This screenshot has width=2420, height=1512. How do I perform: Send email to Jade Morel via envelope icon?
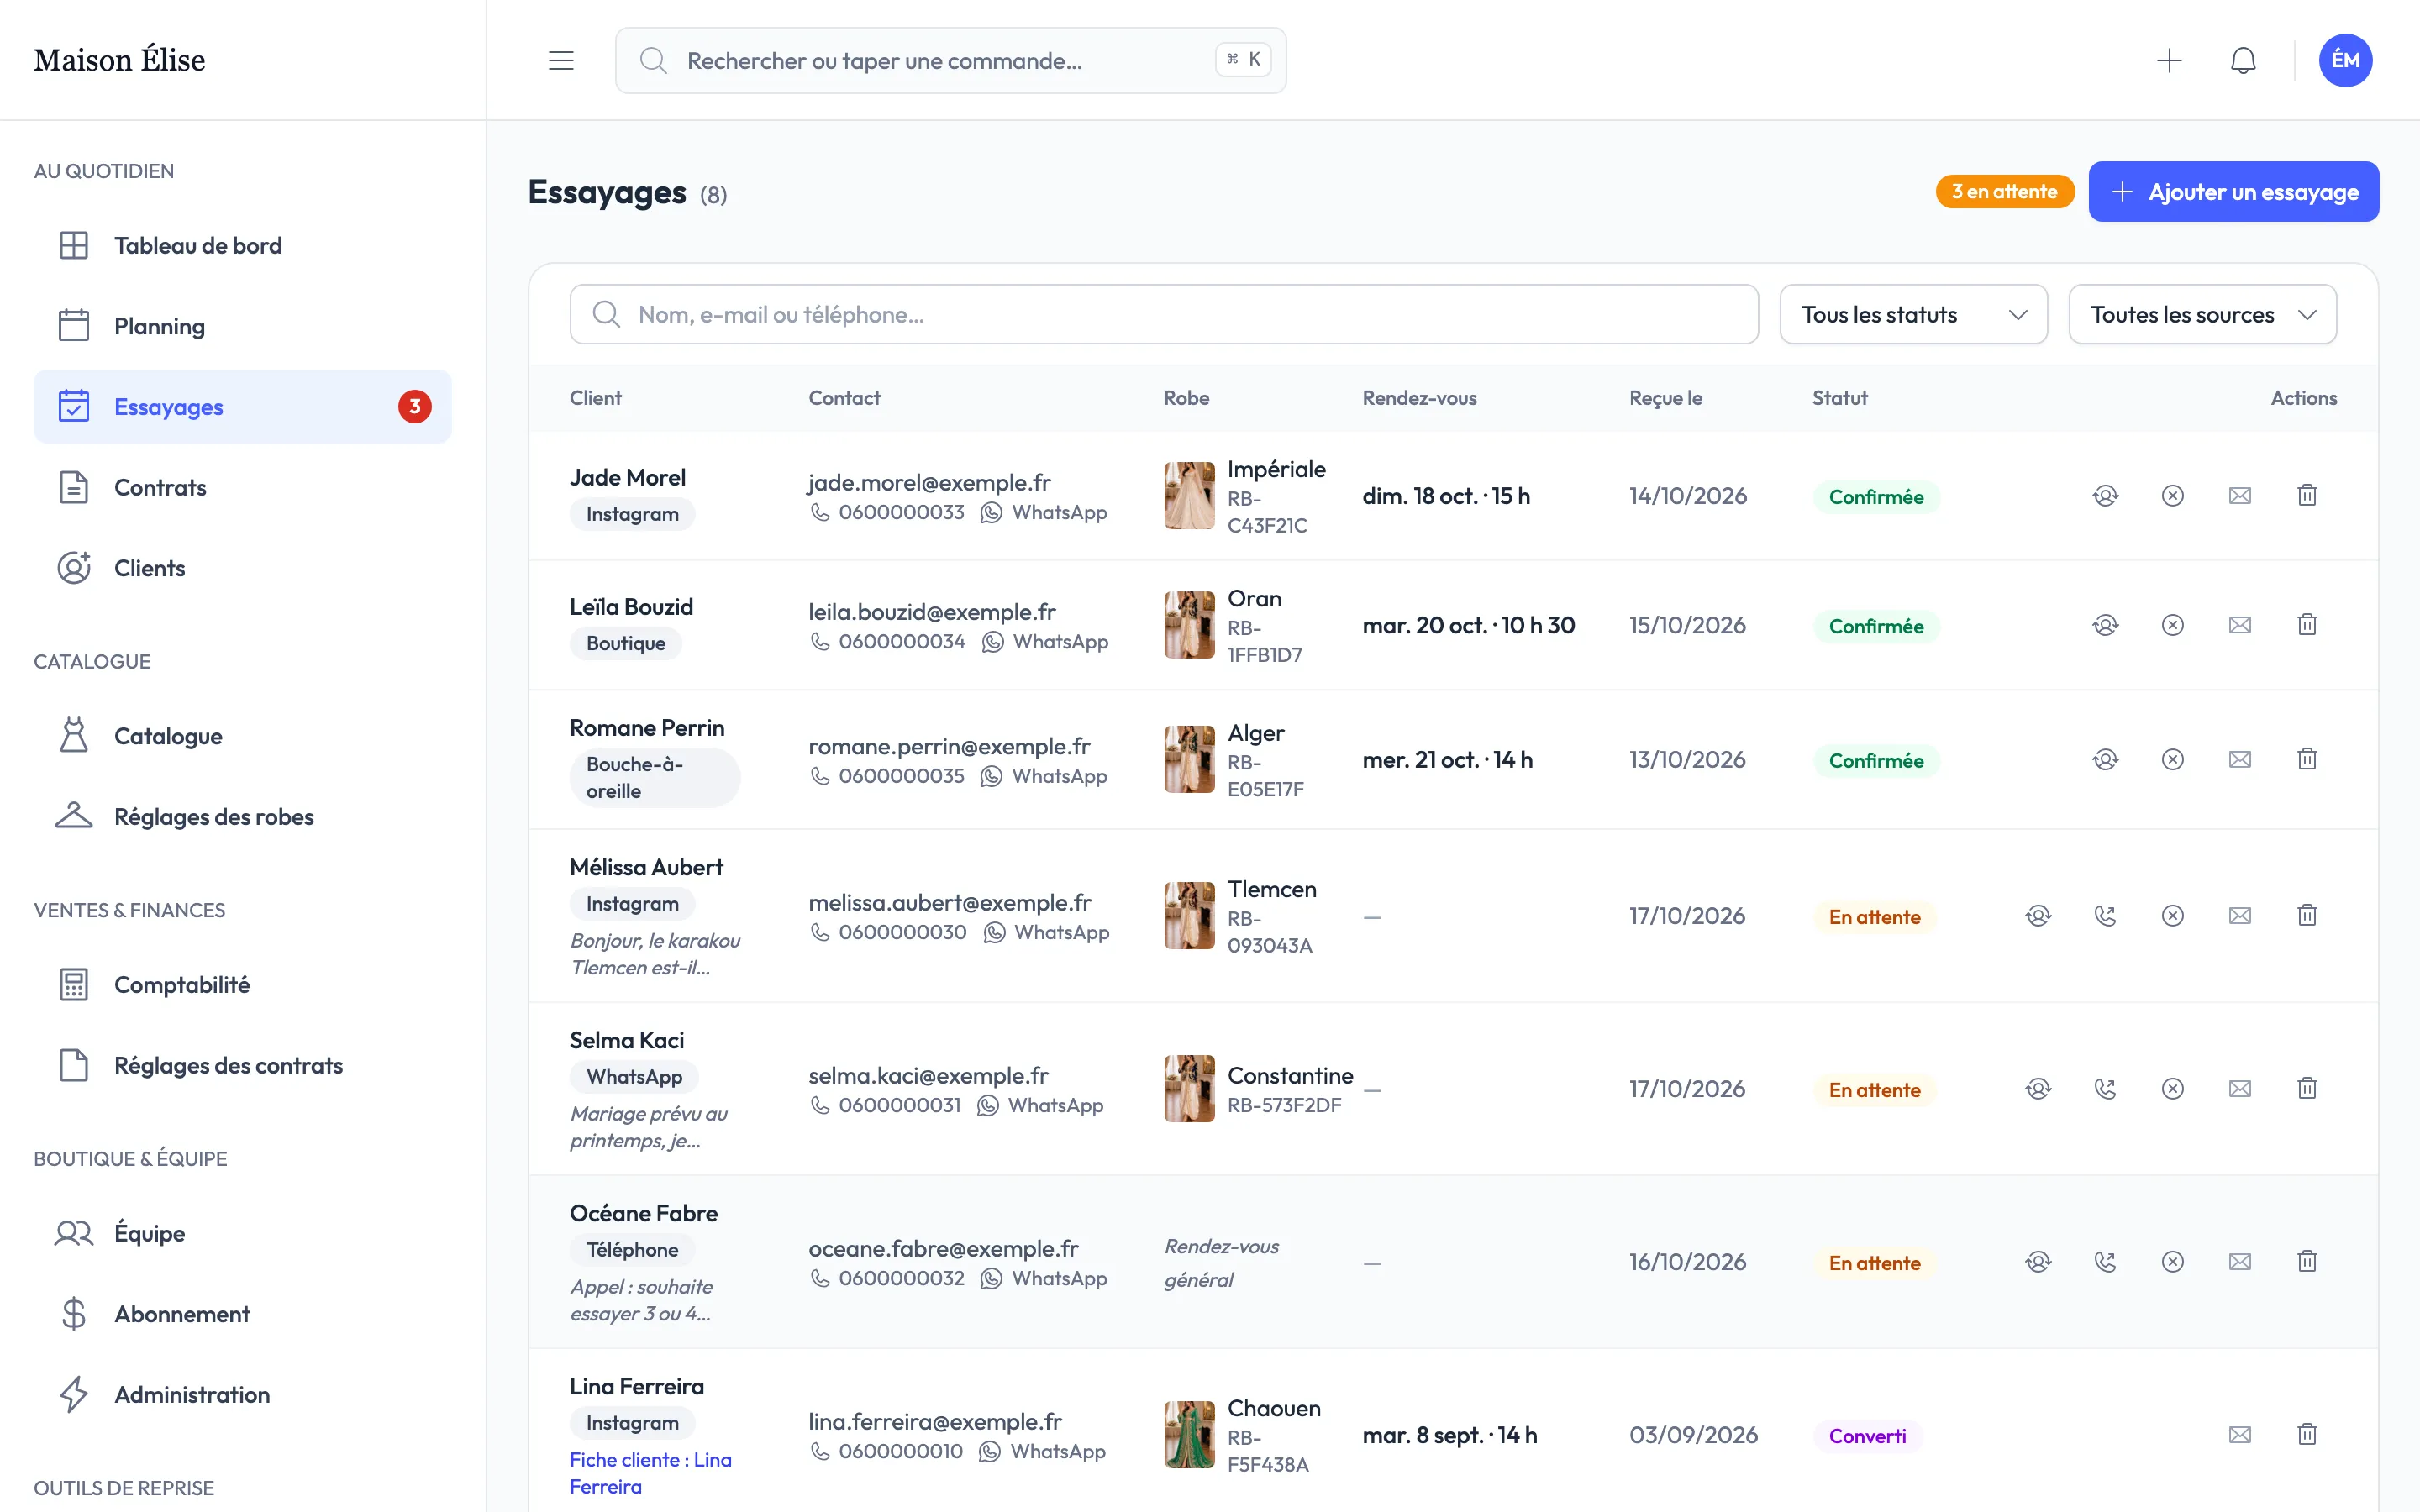point(2239,495)
